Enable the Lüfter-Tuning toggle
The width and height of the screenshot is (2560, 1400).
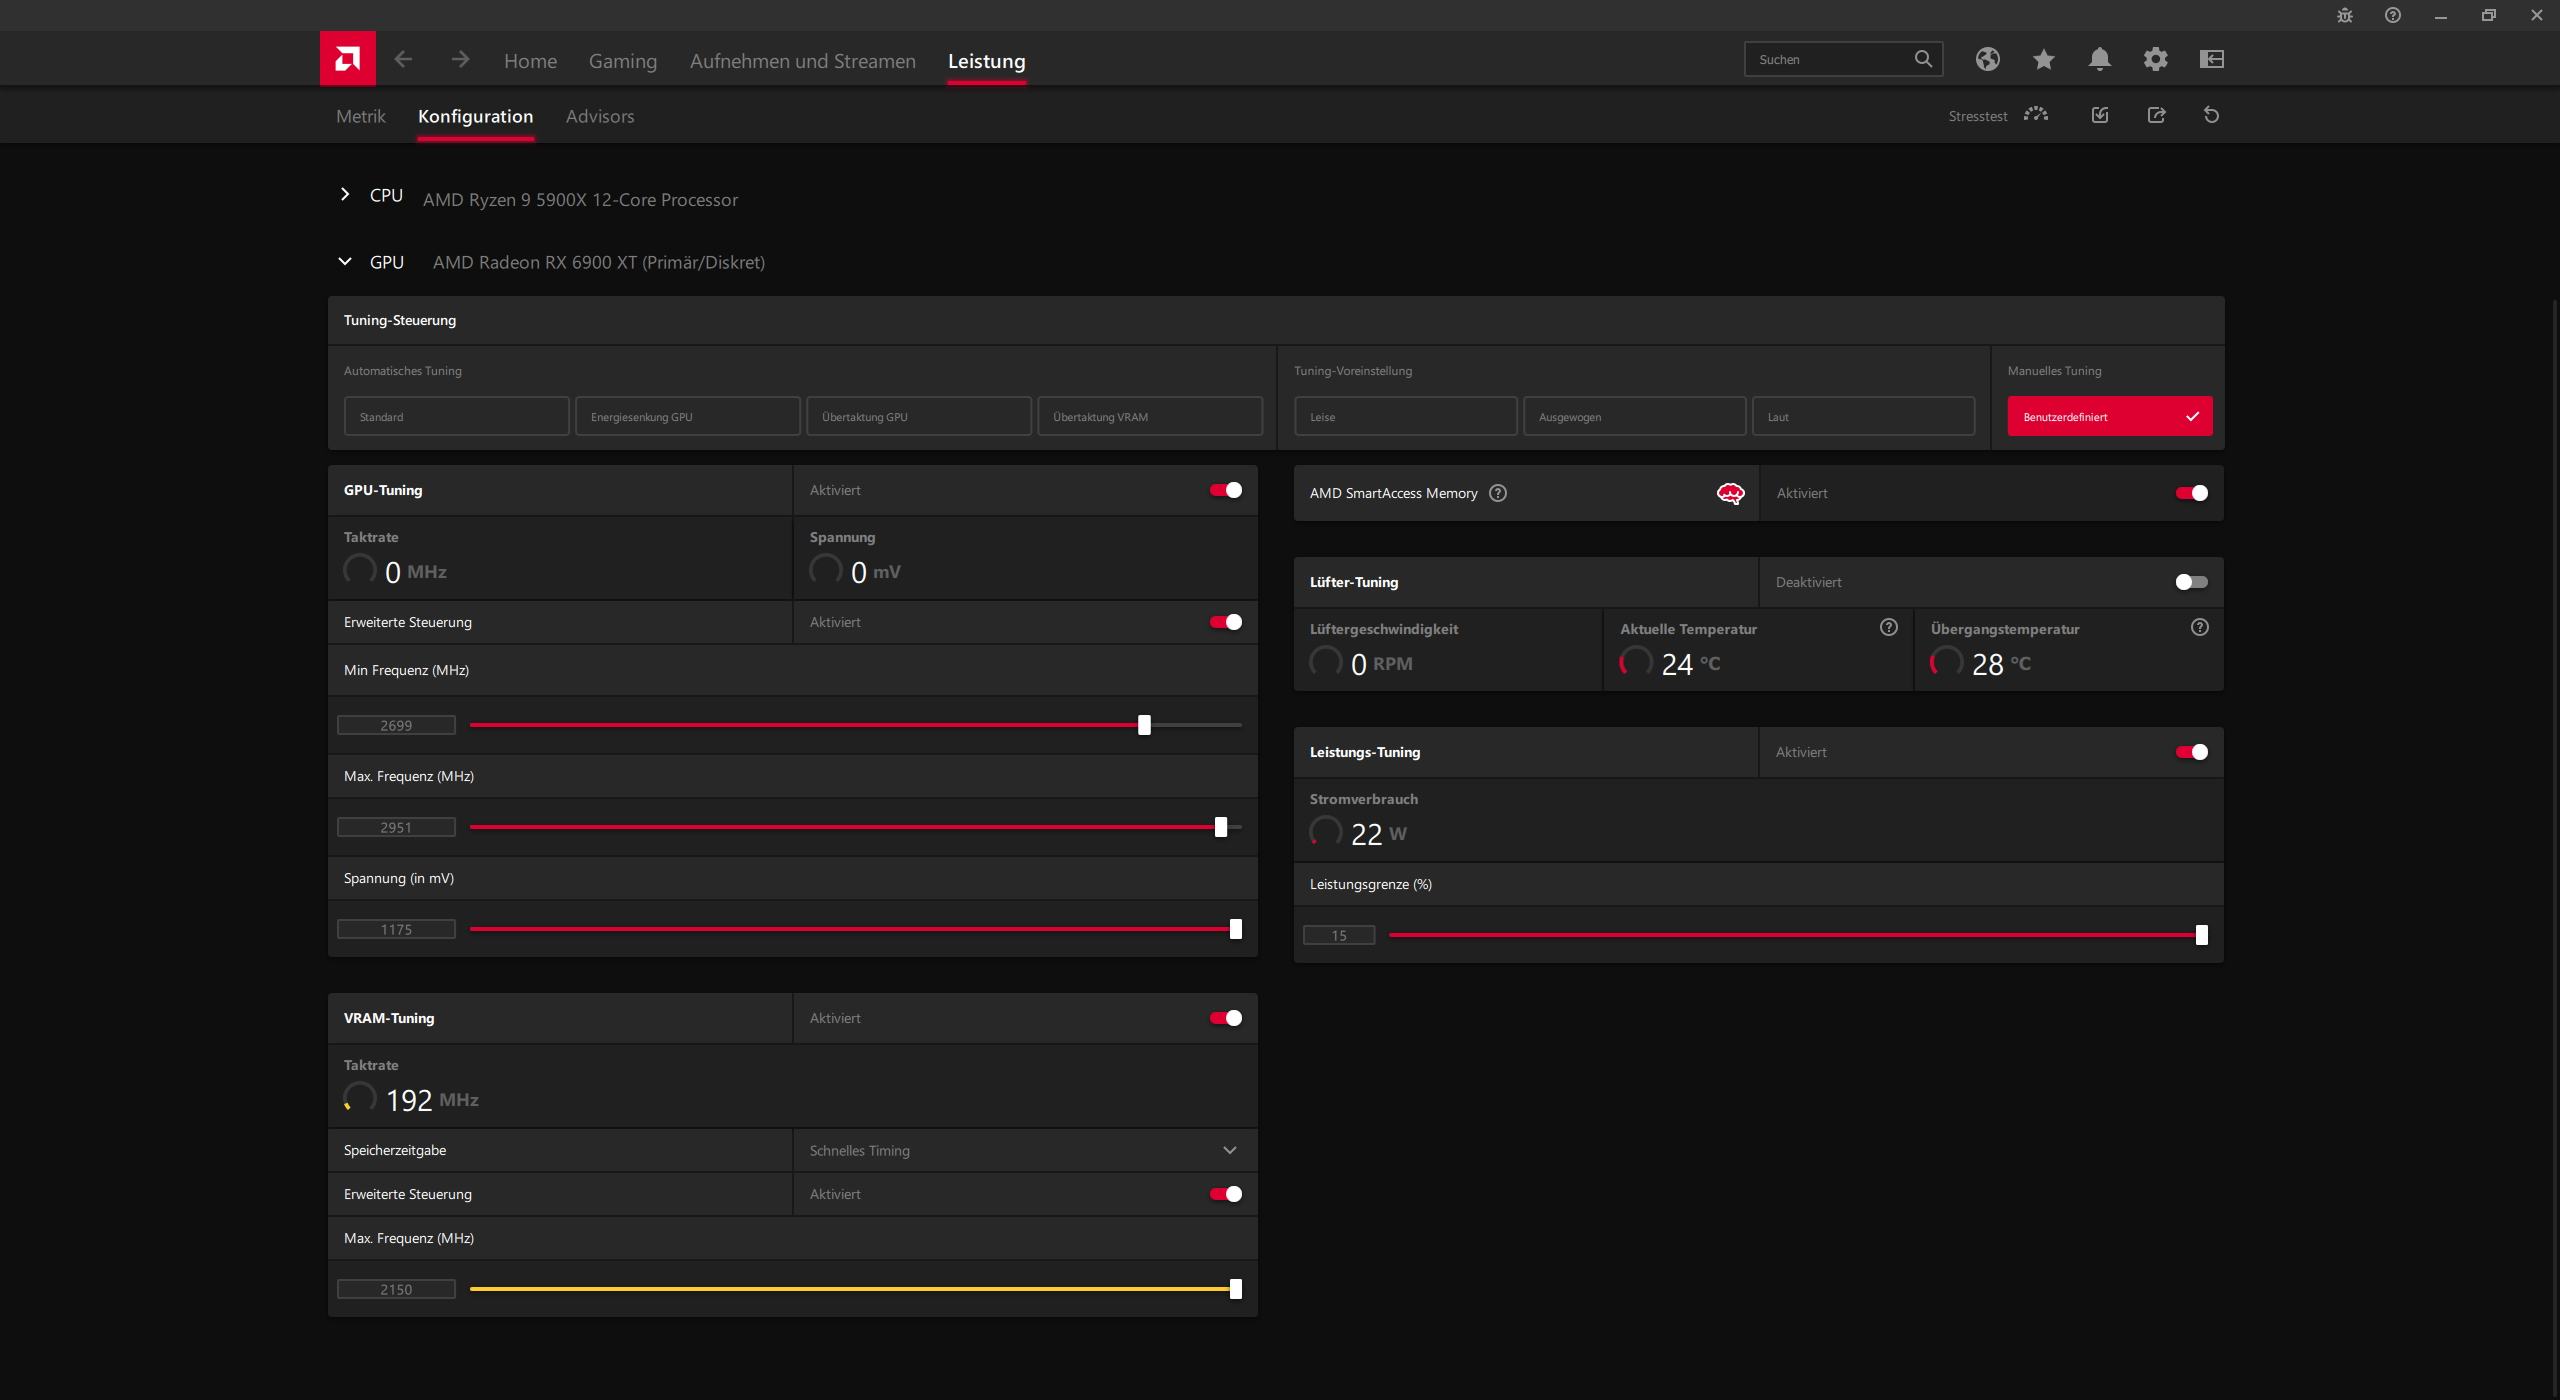tap(2190, 582)
